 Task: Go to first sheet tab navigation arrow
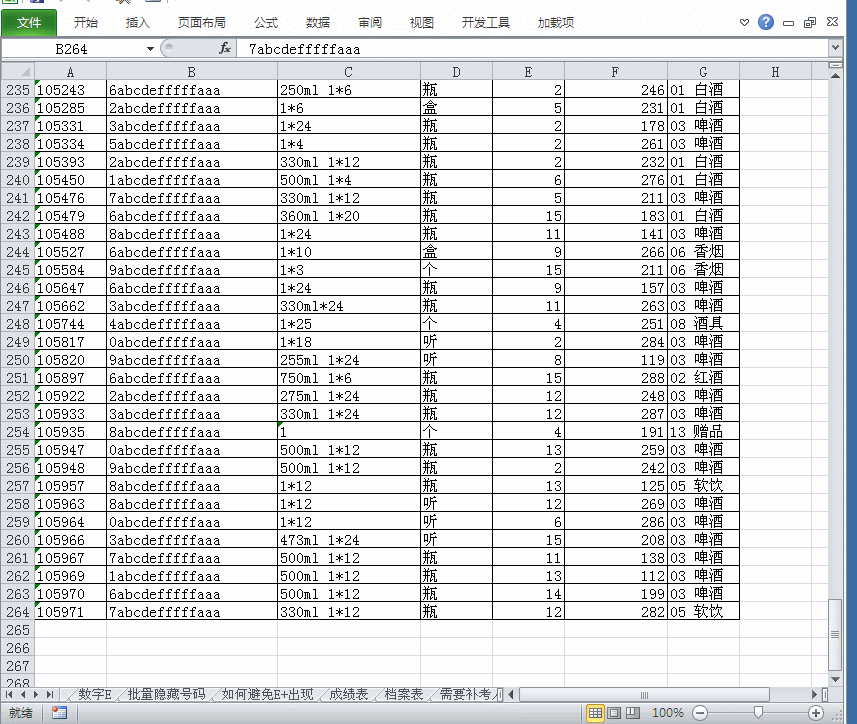point(9,694)
